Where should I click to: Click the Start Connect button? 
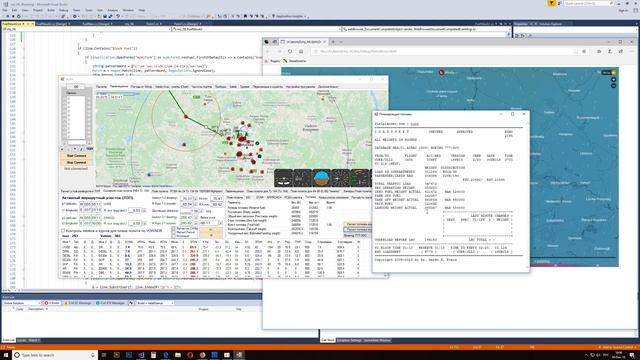pos(76,156)
